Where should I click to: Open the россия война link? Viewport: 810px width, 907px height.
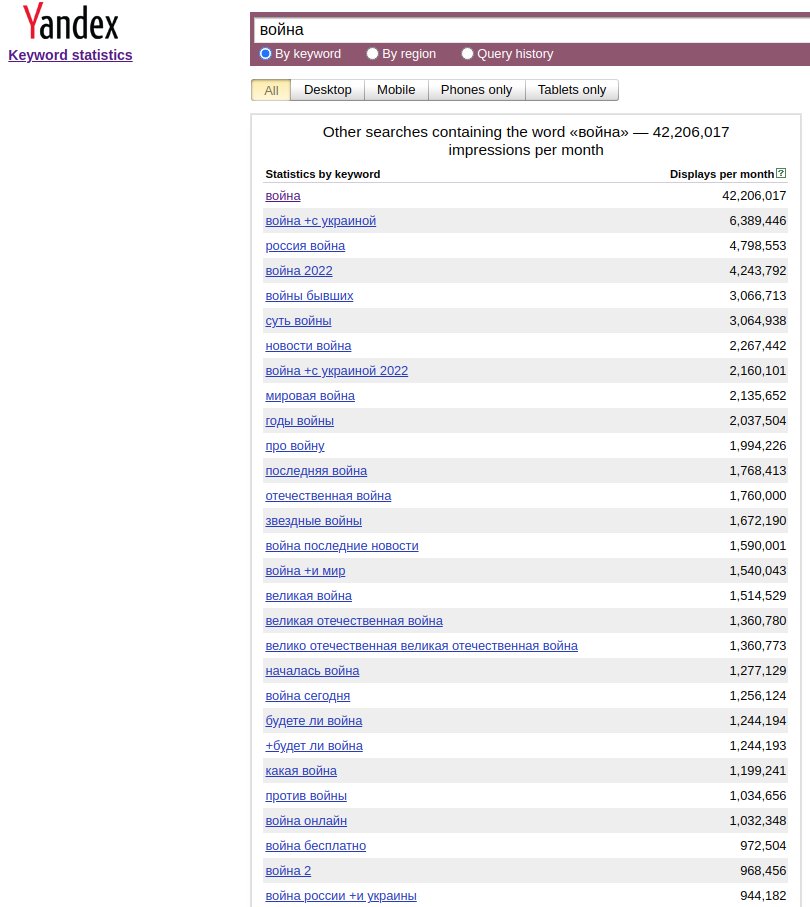click(x=305, y=246)
